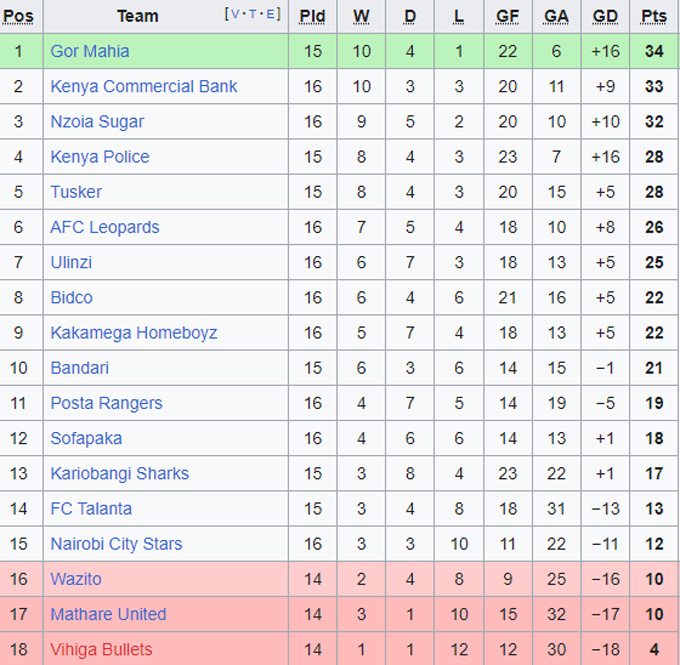
Task: Click the Bidco team link
Action: 71,297
